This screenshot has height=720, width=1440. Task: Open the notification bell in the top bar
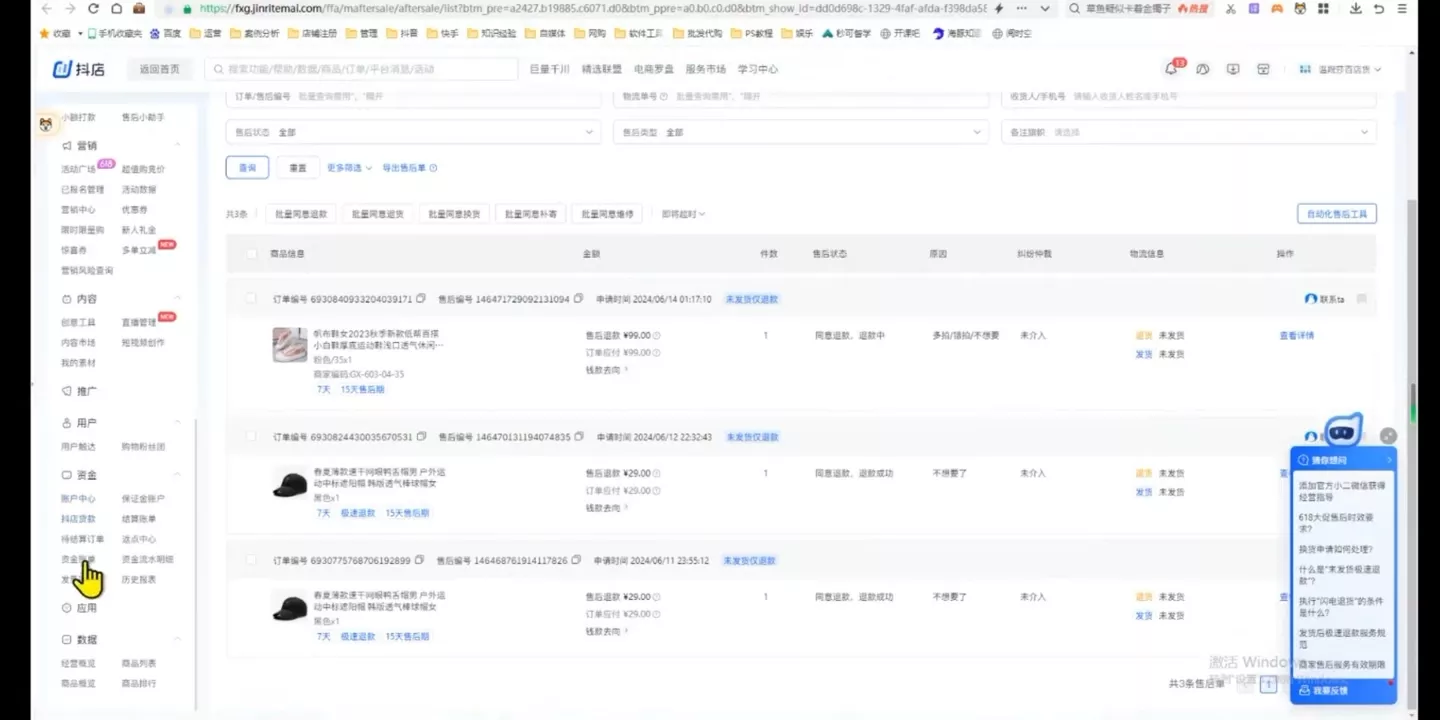(x=1170, y=68)
